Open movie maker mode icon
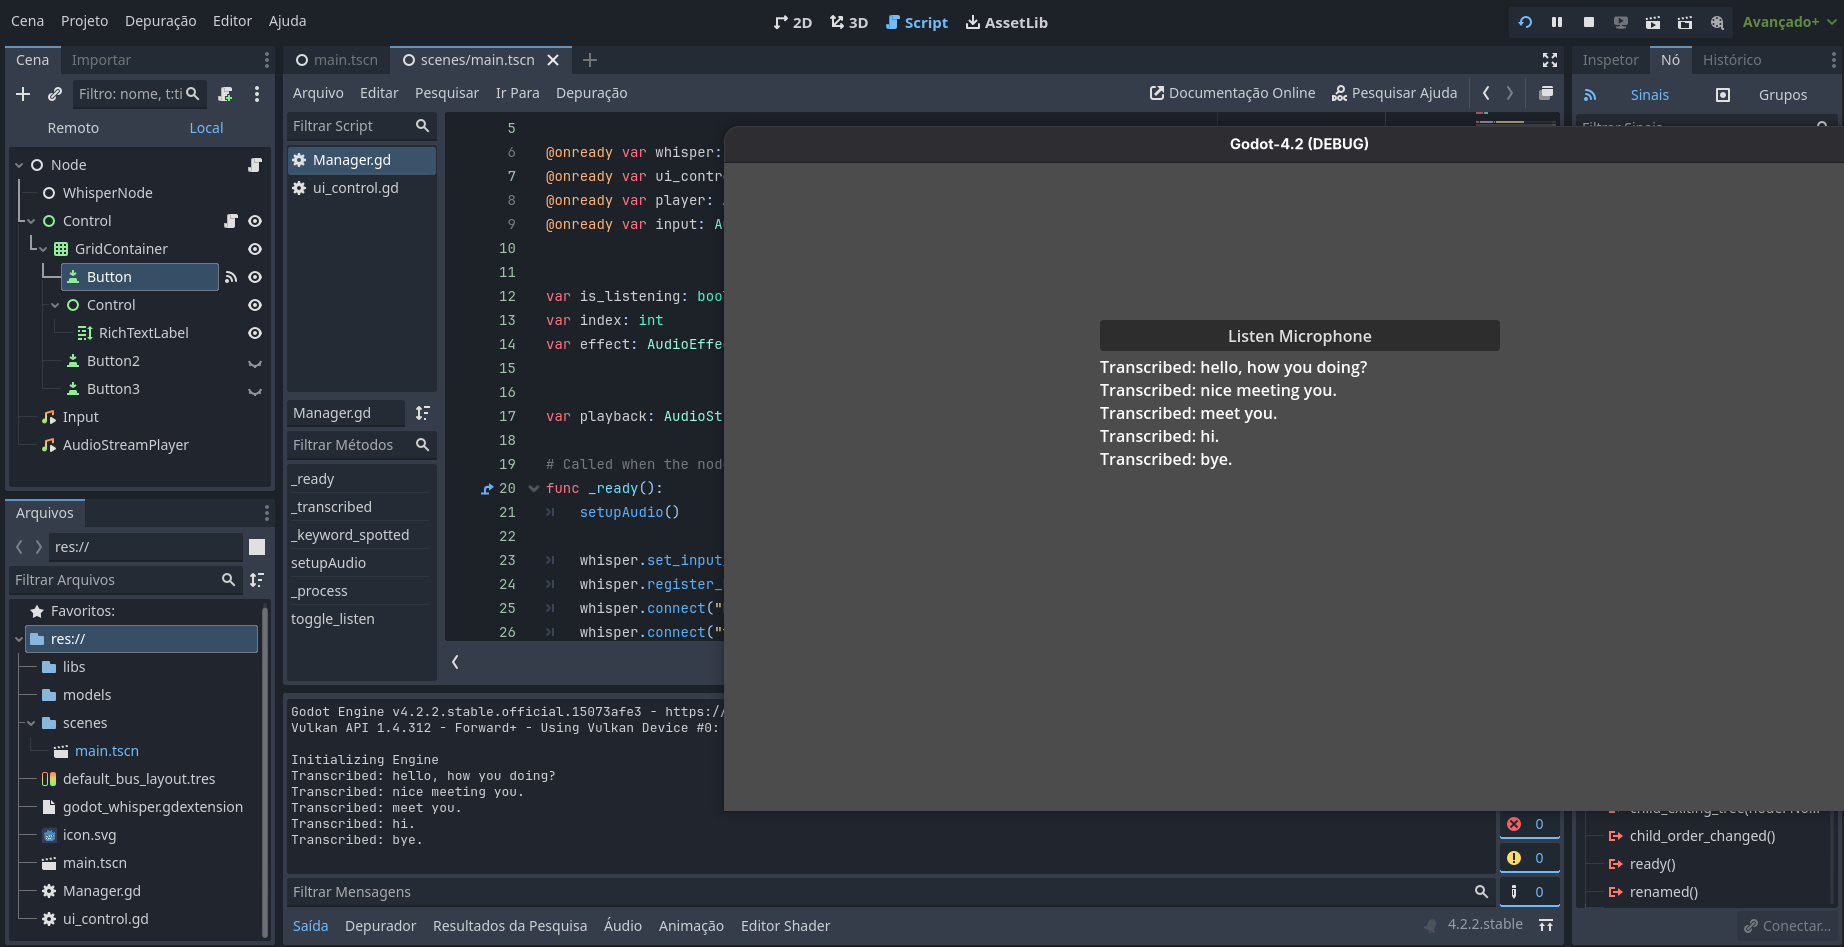This screenshot has width=1844, height=947. [x=1717, y=22]
